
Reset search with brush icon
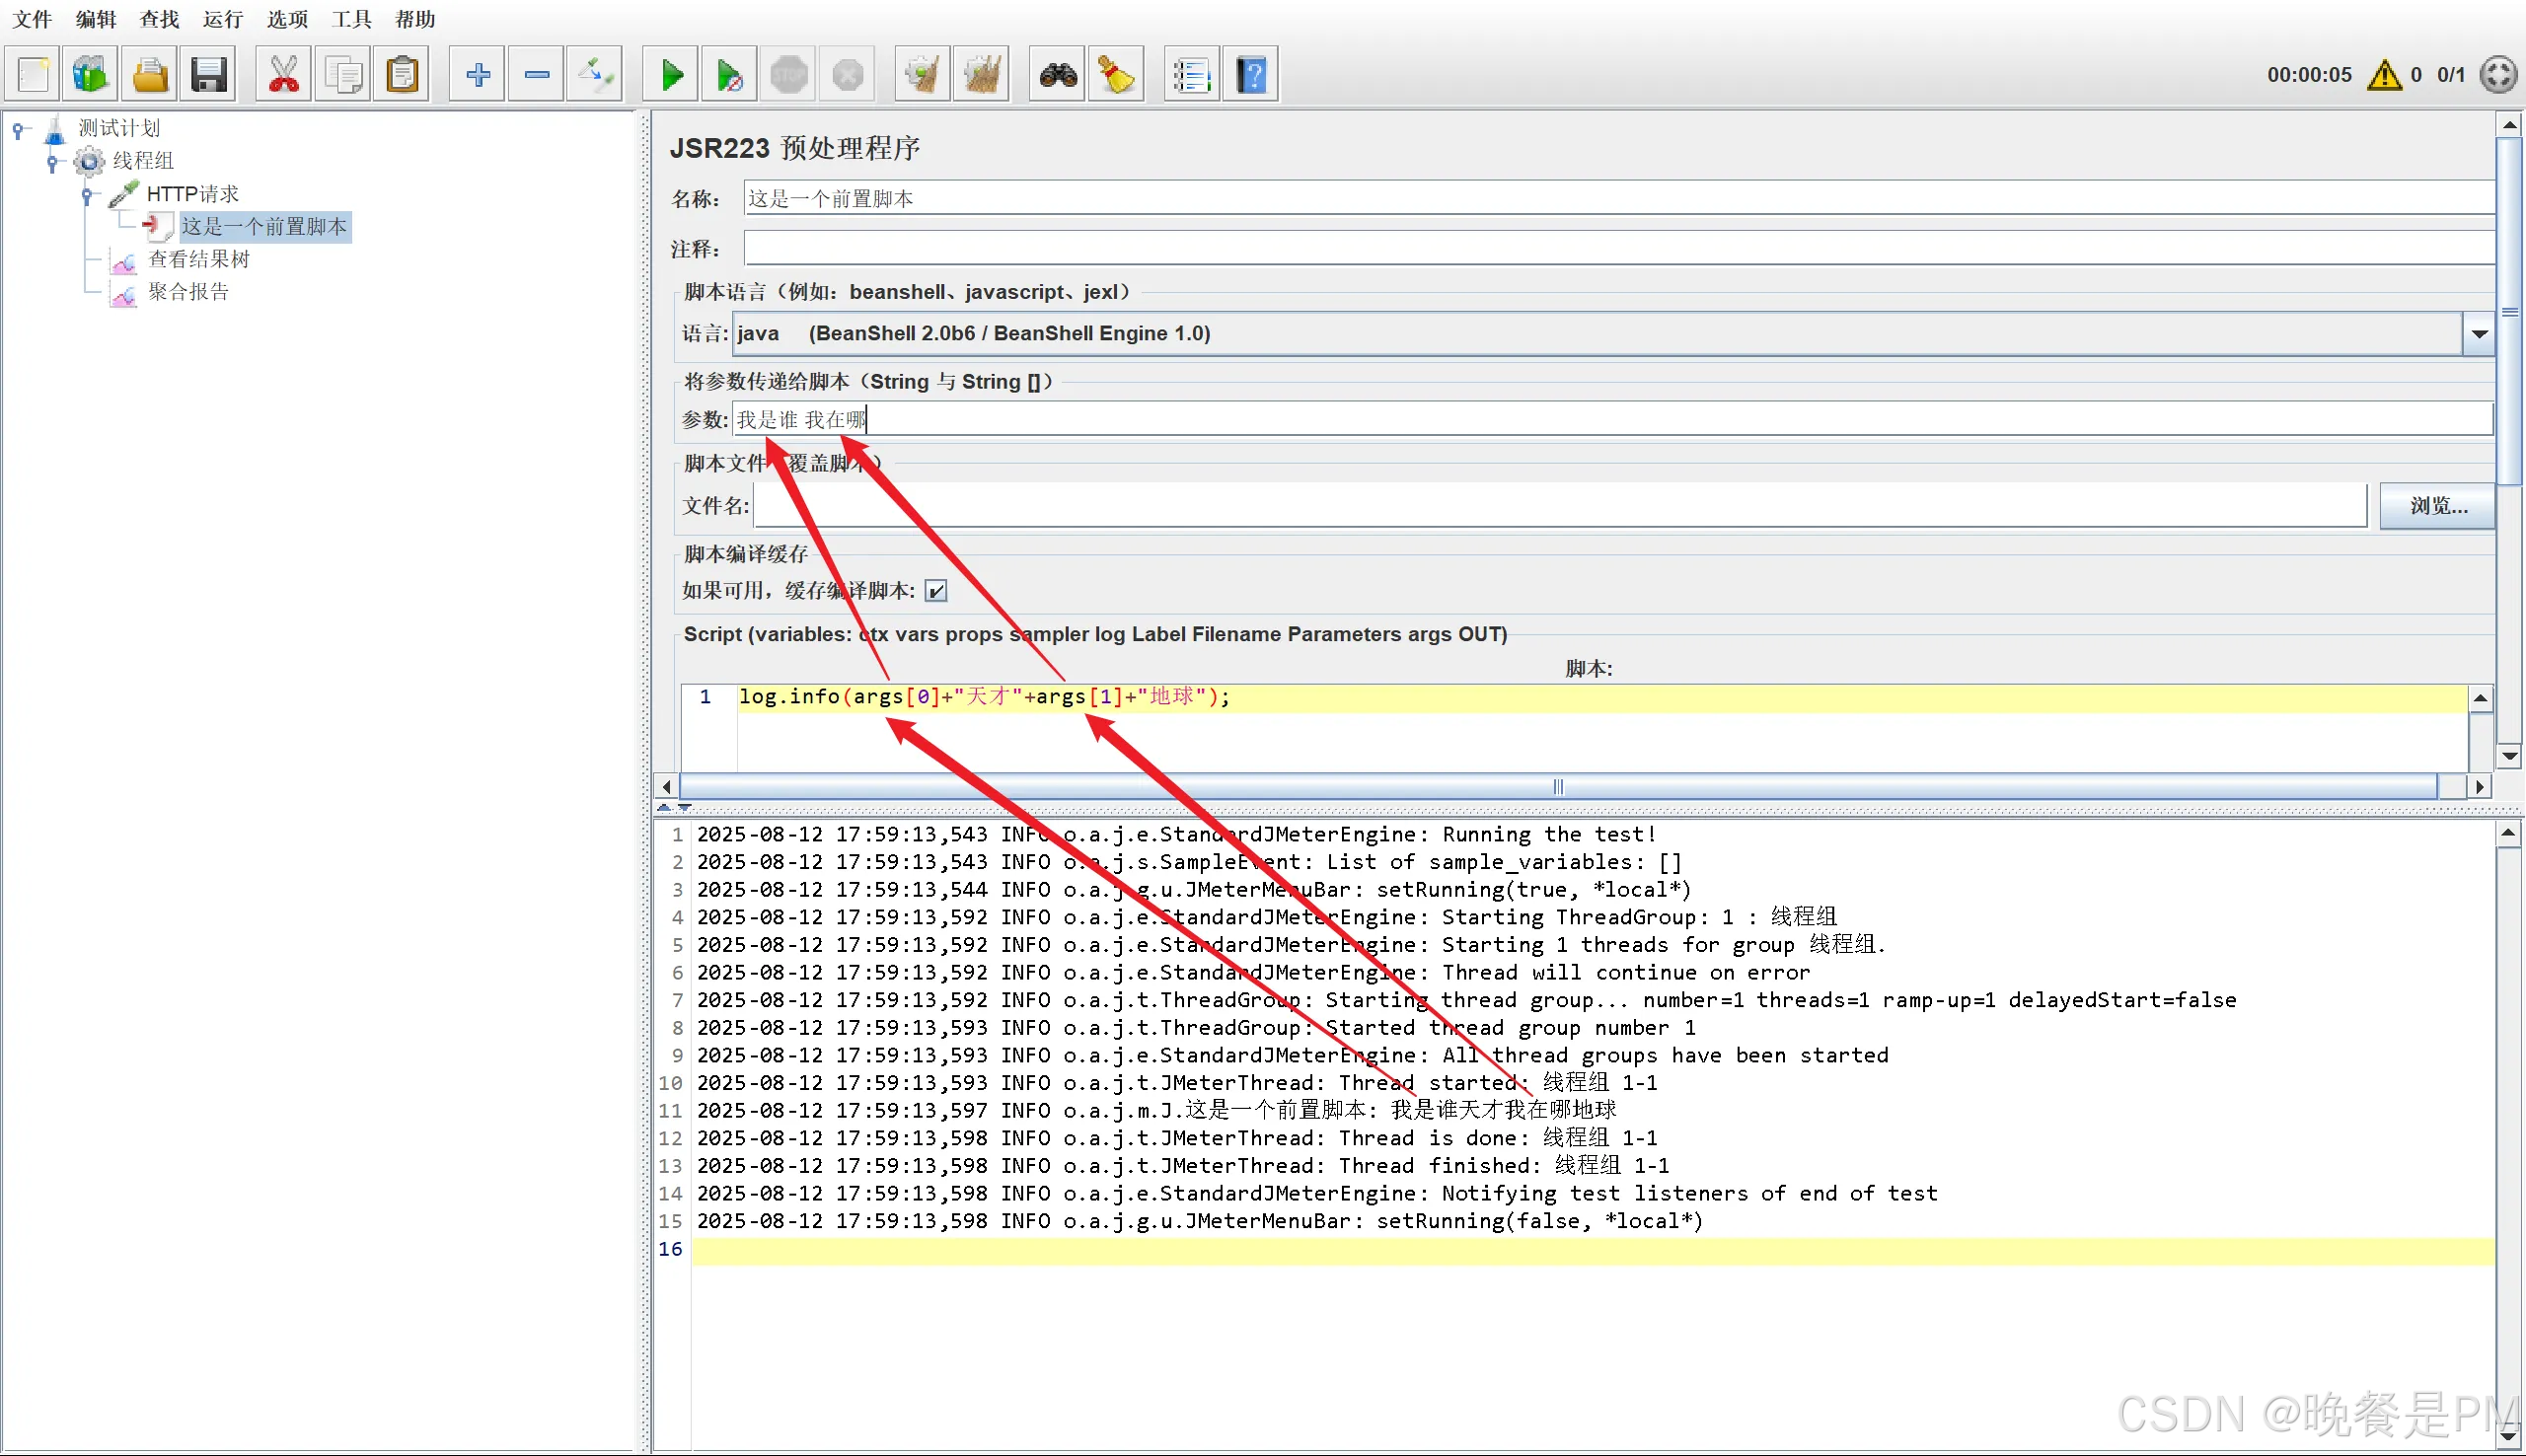(1116, 75)
